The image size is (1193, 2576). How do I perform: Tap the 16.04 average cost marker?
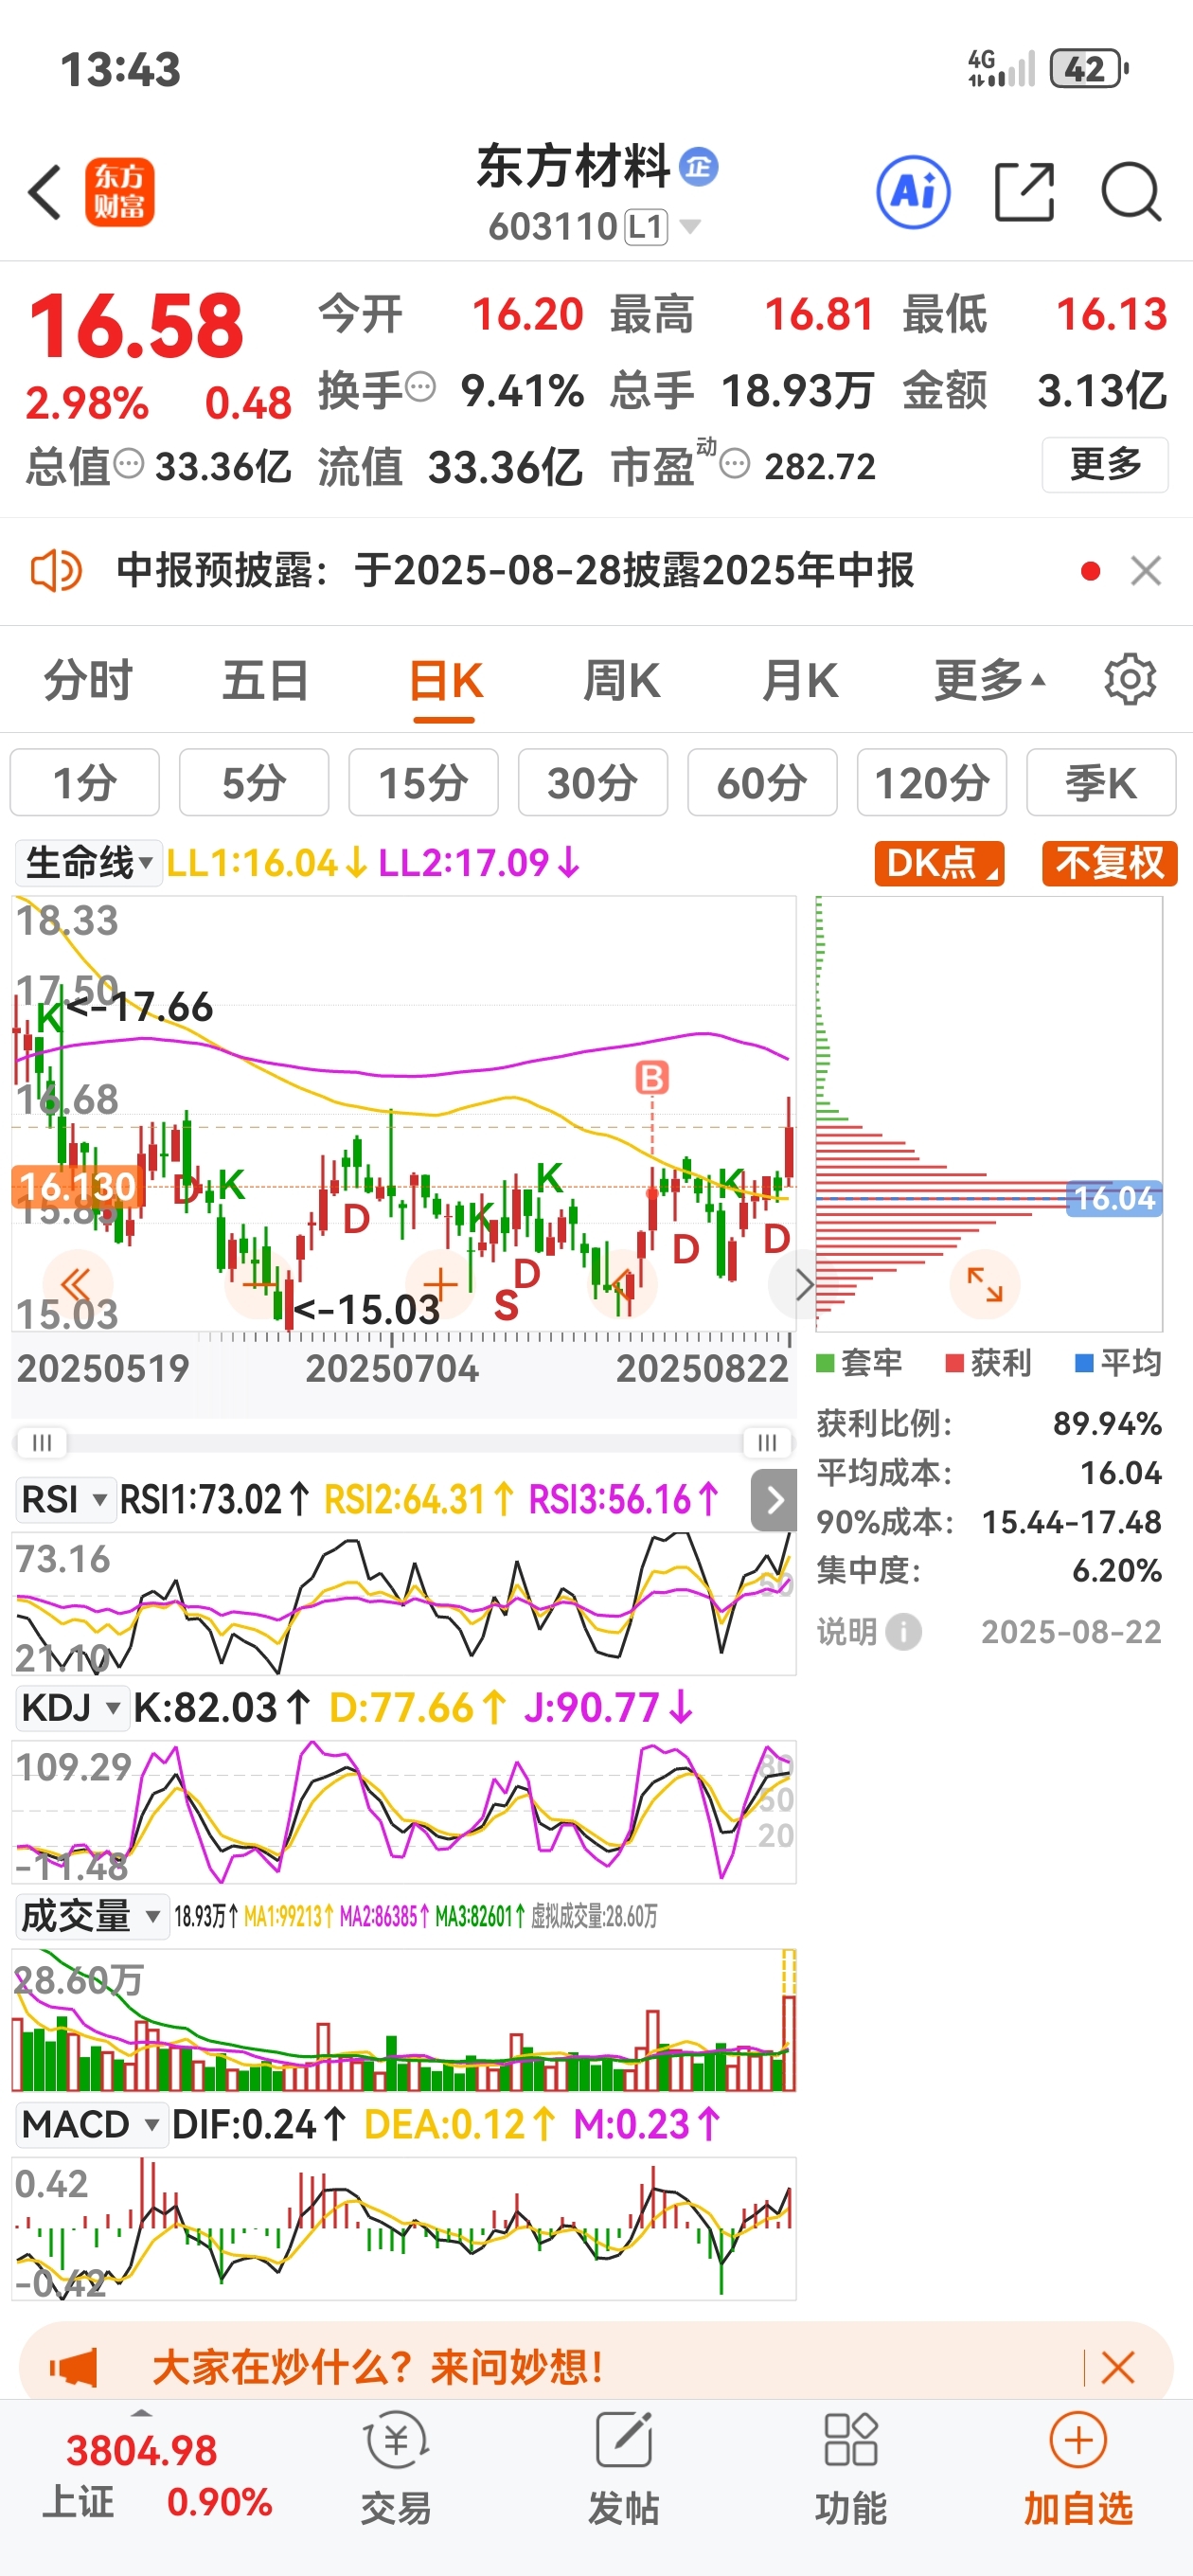coord(1114,1197)
